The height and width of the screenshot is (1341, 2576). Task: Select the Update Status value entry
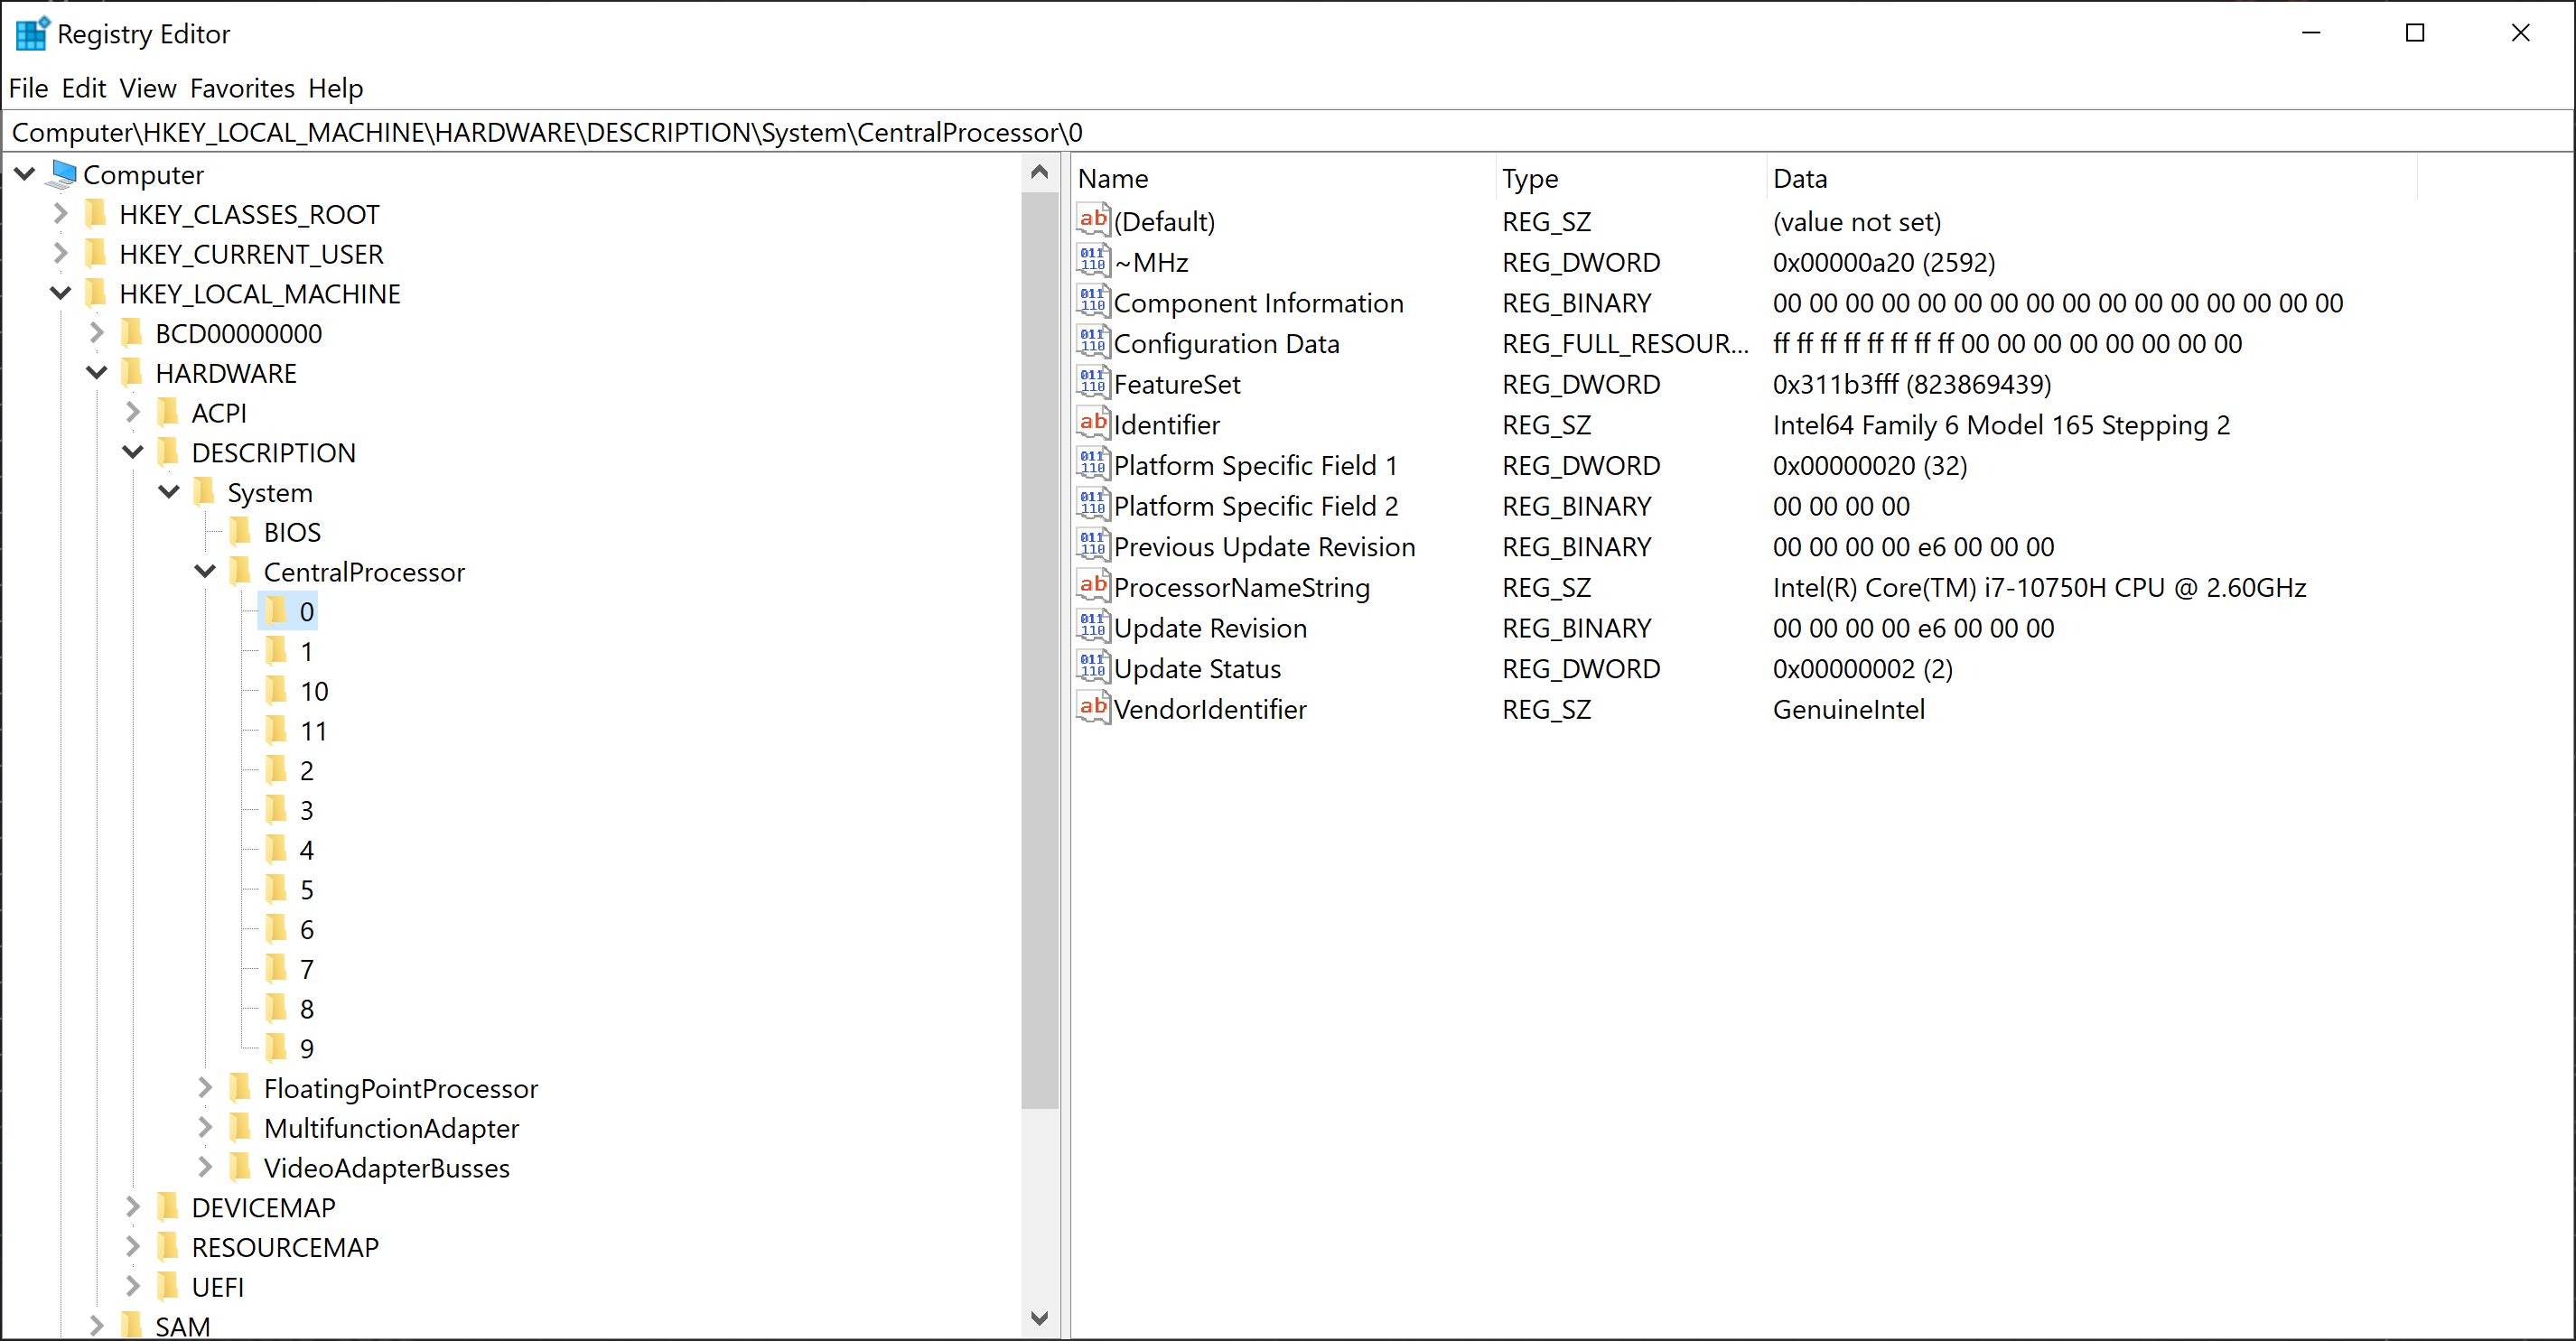click(1197, 668)
